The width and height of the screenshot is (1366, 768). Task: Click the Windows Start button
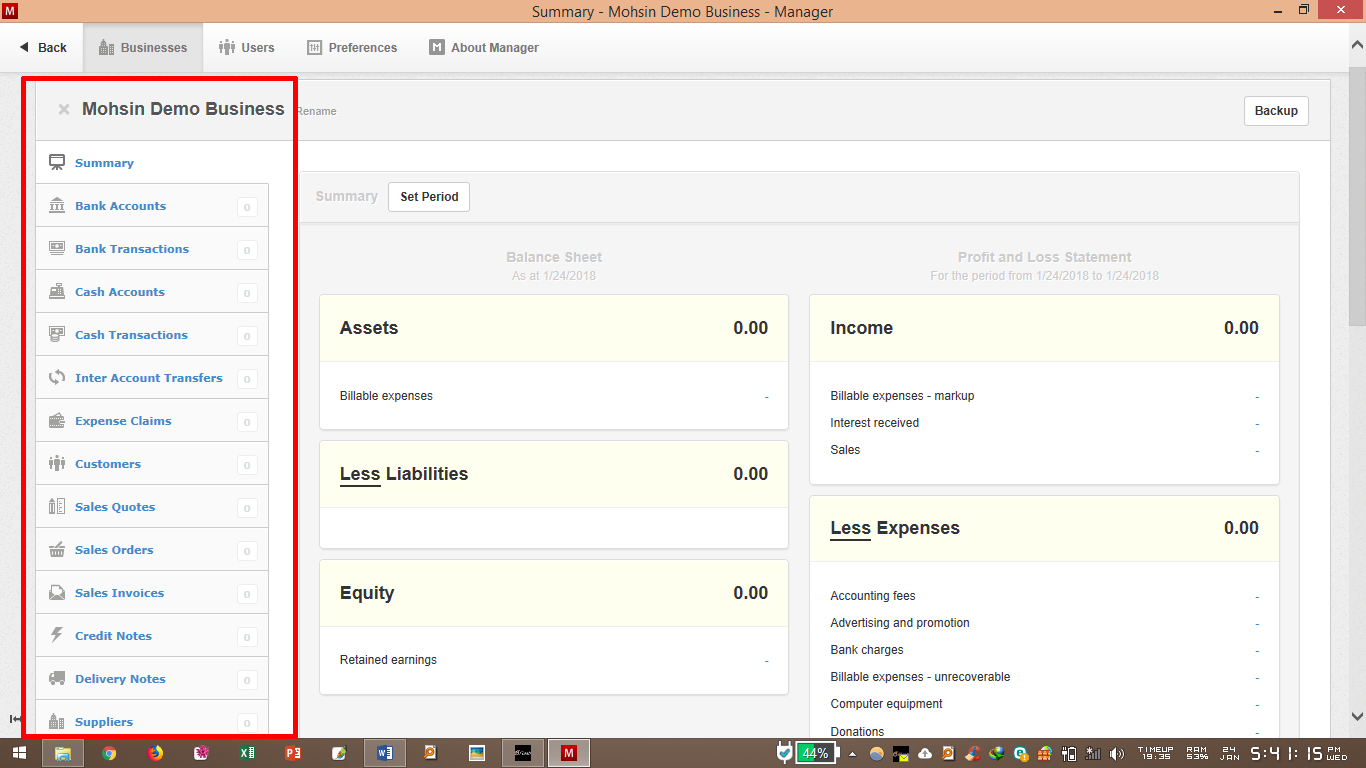click(x=18, y=753)
